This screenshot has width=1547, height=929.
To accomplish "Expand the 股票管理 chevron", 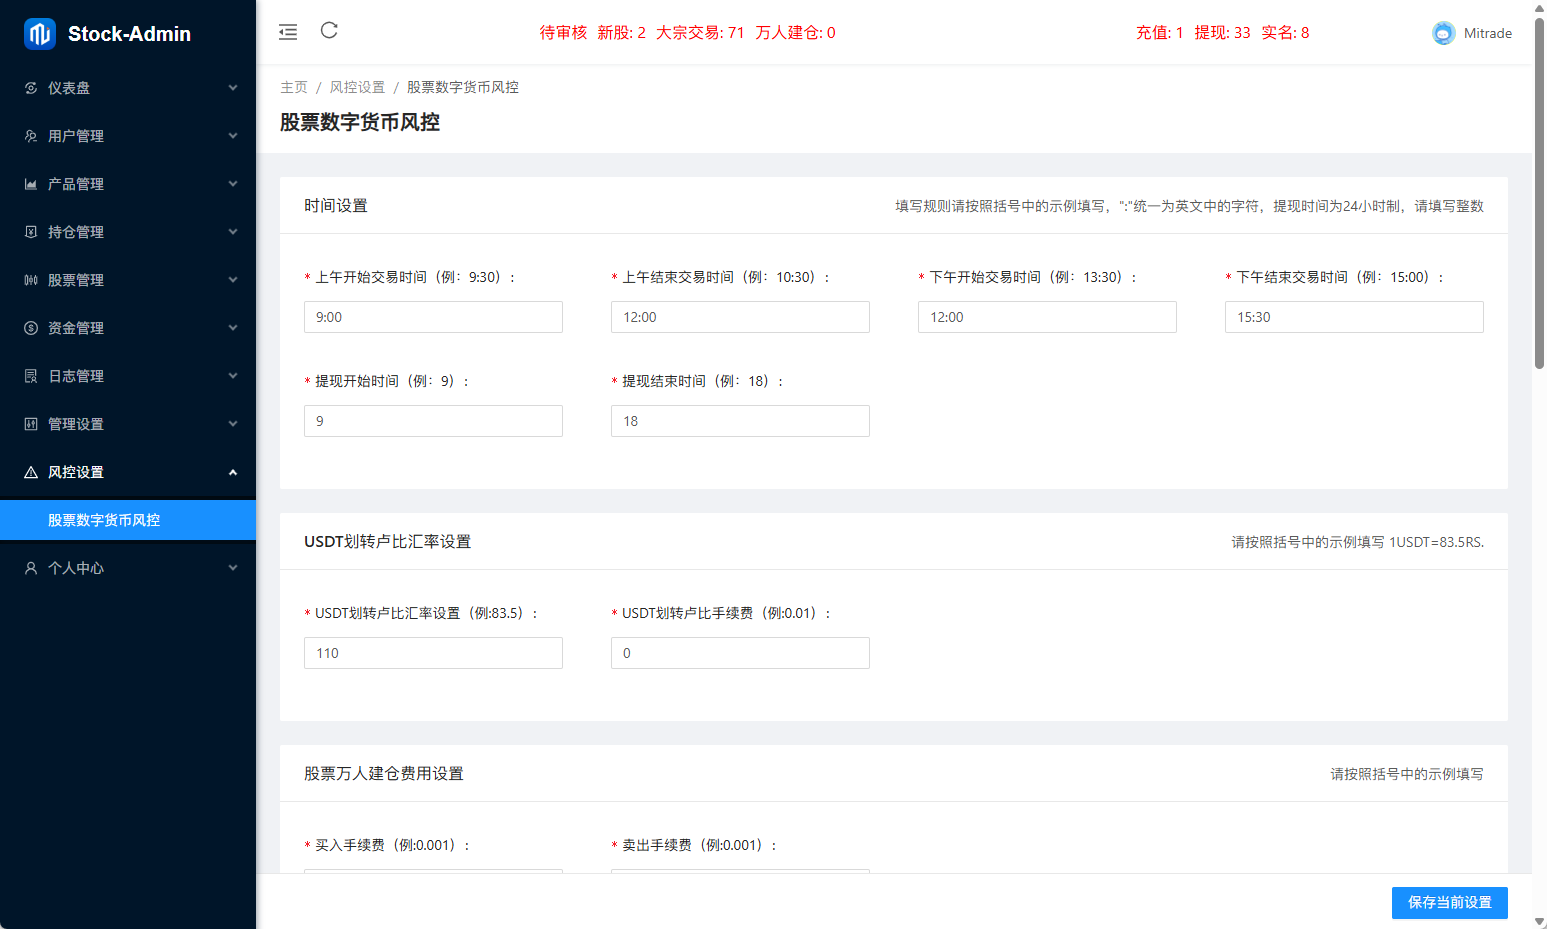I will pos(233,280).
